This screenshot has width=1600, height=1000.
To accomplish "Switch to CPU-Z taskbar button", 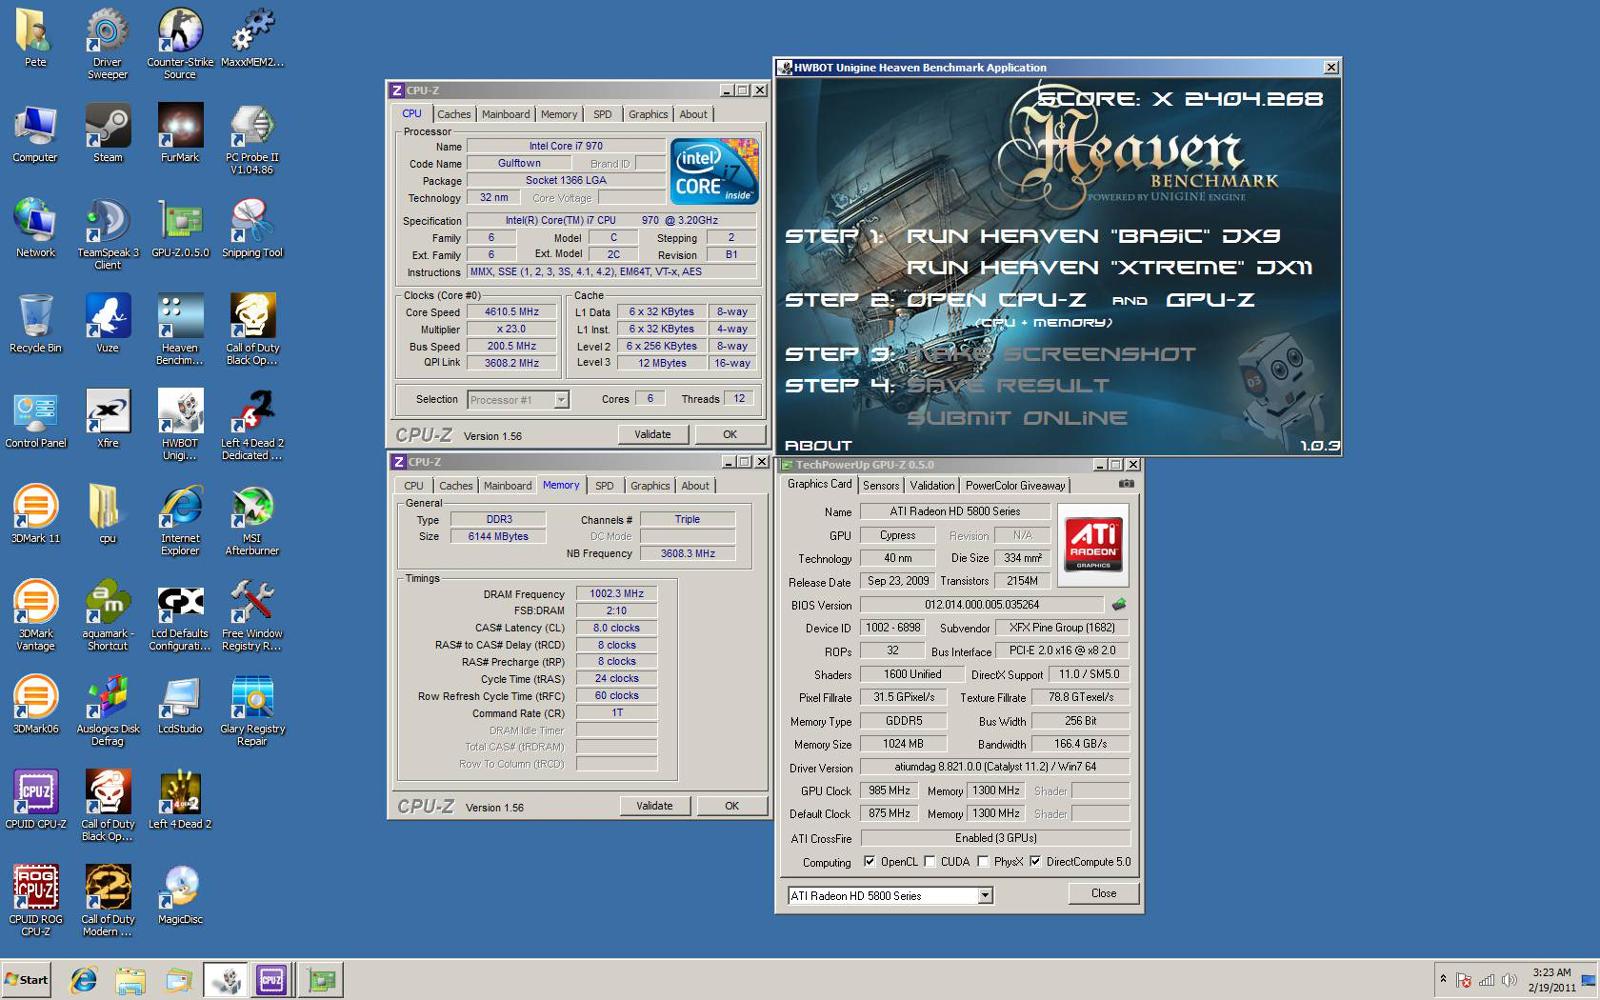I will click(x=271, y=980).
